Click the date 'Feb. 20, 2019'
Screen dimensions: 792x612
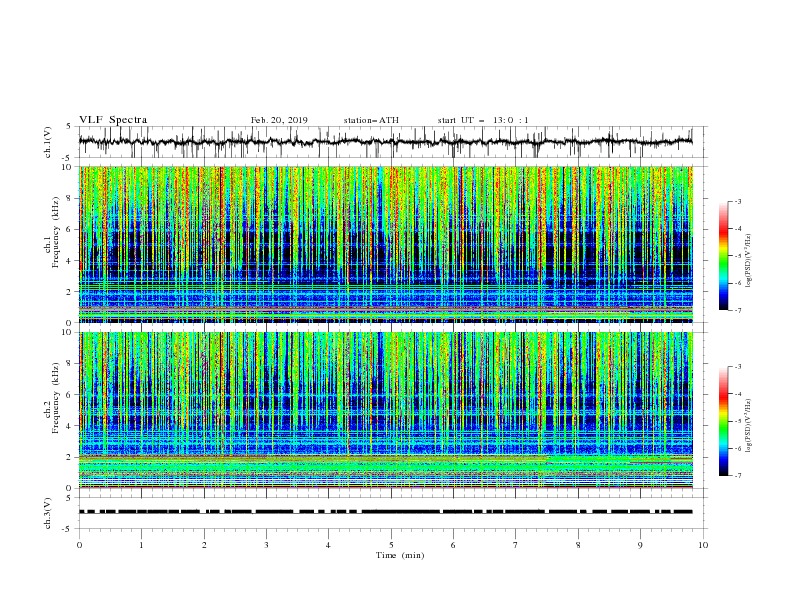pyautogui.click(x=279, y=120)
